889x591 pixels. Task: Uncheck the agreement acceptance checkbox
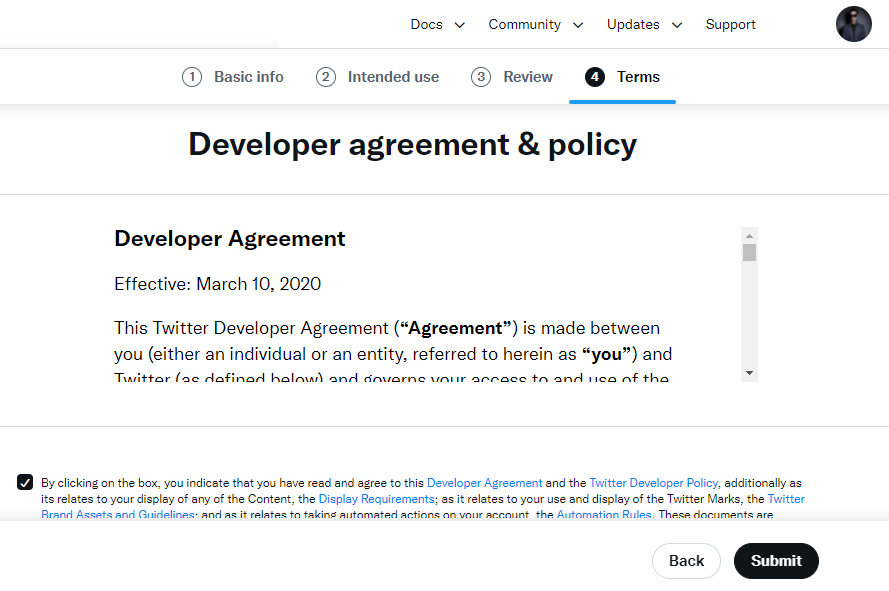[25, 482]
